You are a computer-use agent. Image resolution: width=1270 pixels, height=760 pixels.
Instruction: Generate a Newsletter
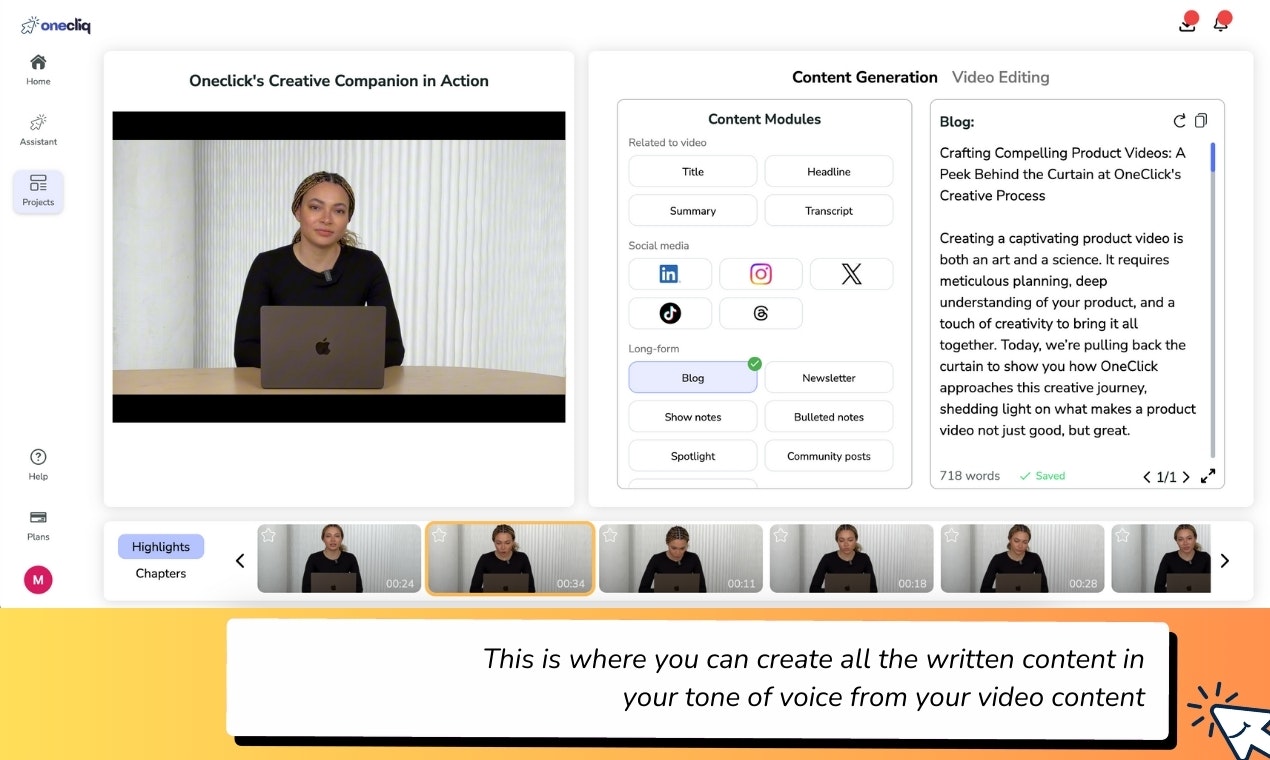[829, 378]
